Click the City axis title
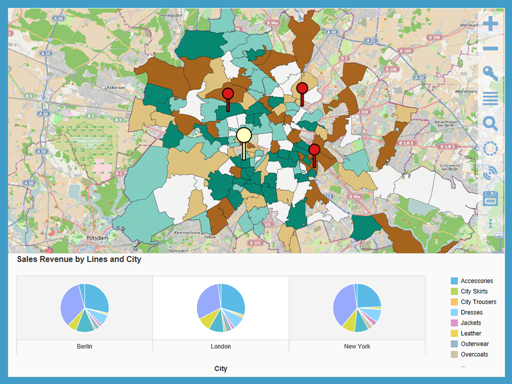Viewport: 512px width, 384px height. (221, 368)
